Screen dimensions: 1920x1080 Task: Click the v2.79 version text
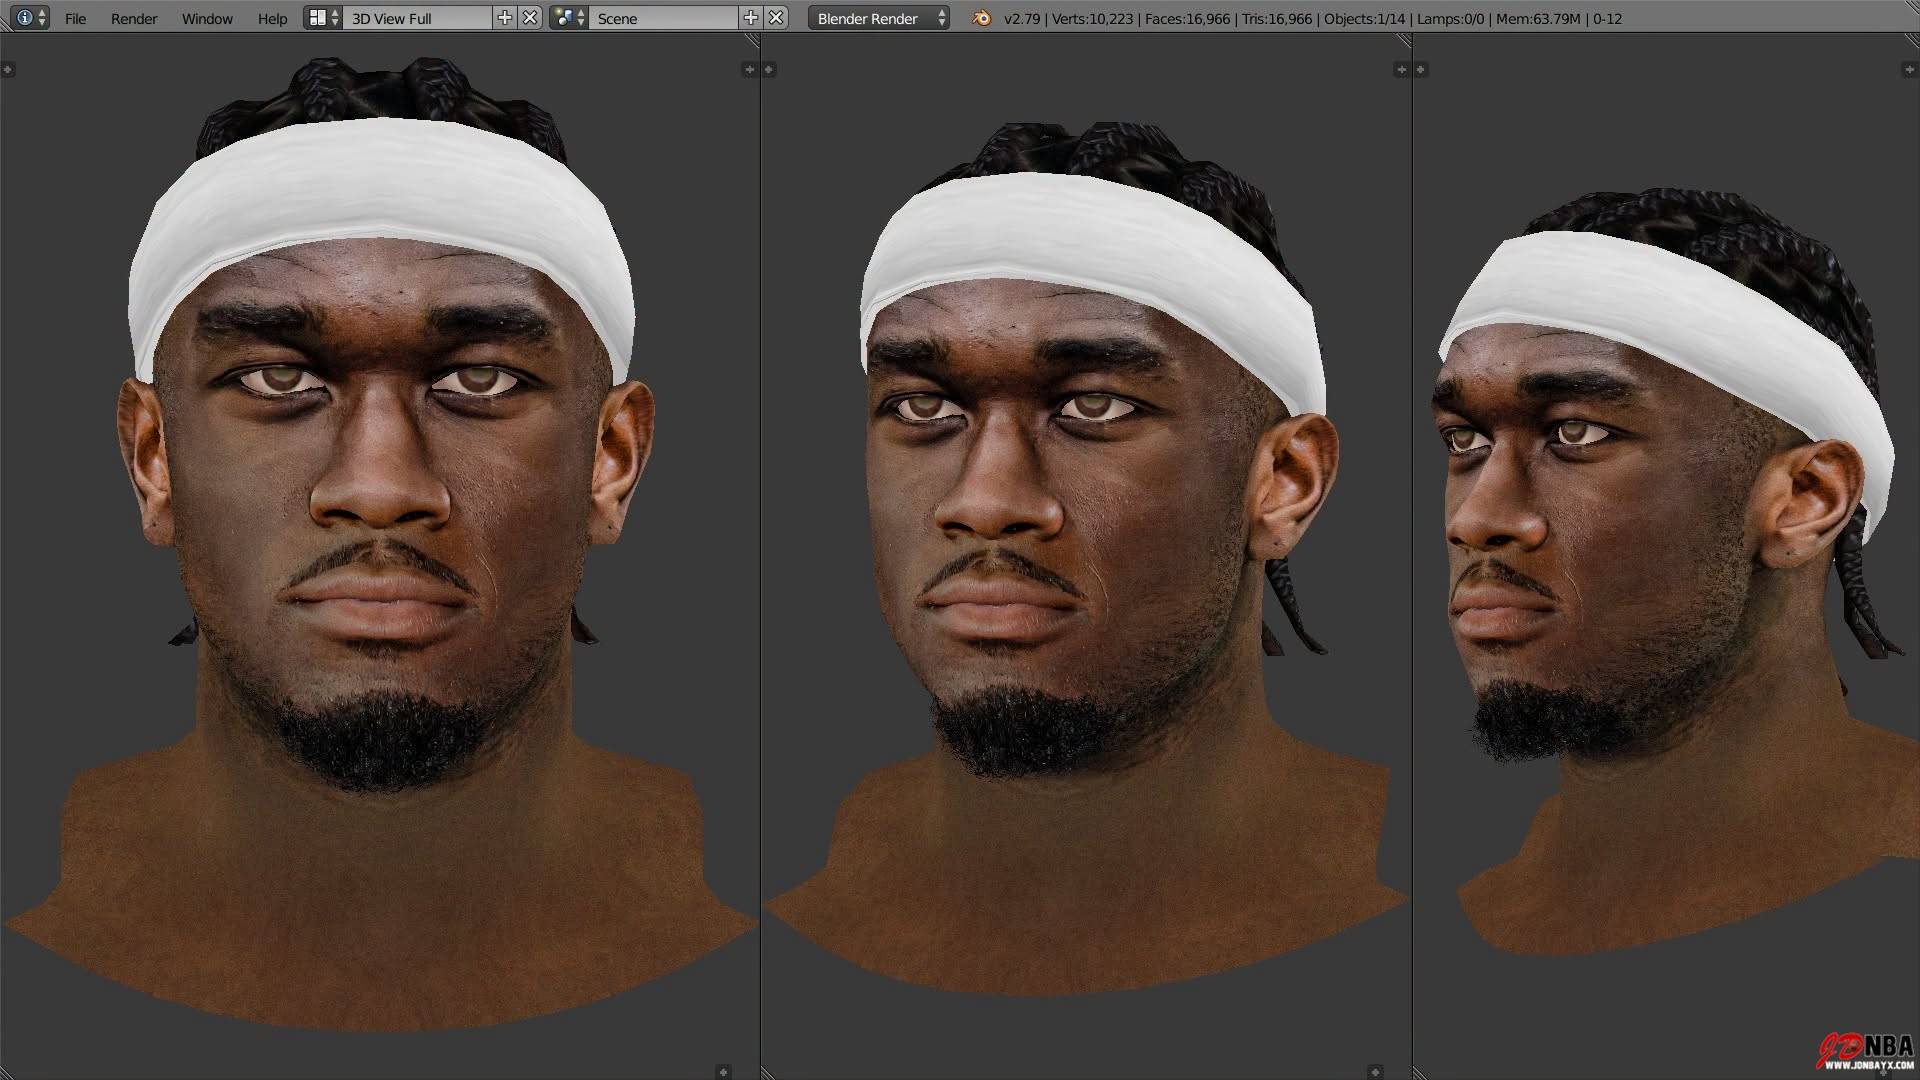click(1021, 19)
